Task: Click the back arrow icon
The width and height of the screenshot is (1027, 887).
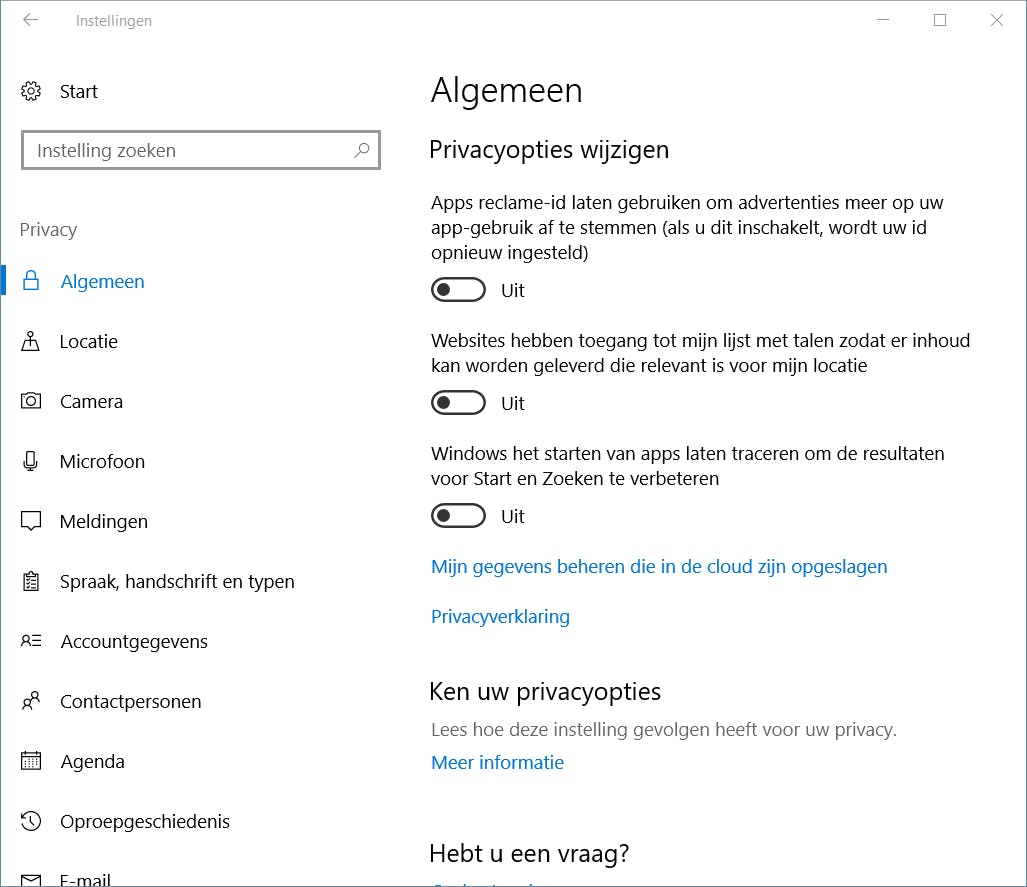Action: 30,20
